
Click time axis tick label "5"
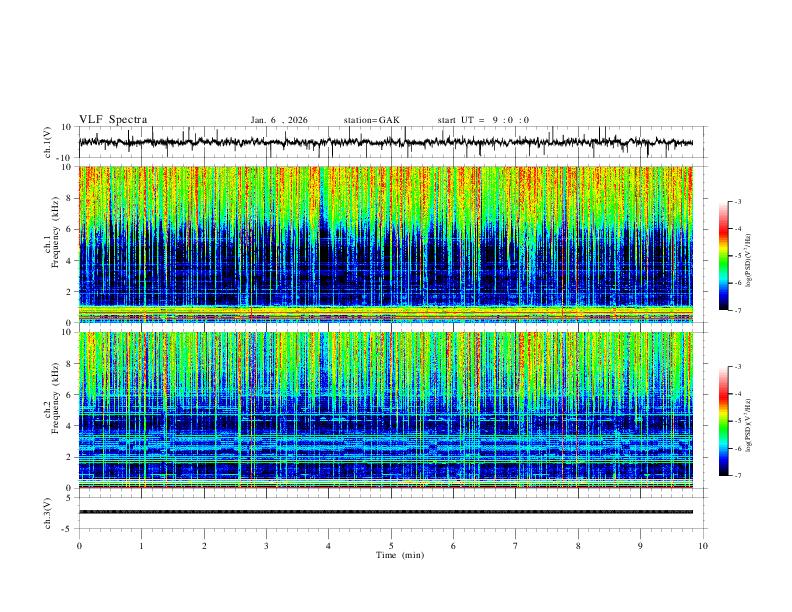(x=391, y=546)
